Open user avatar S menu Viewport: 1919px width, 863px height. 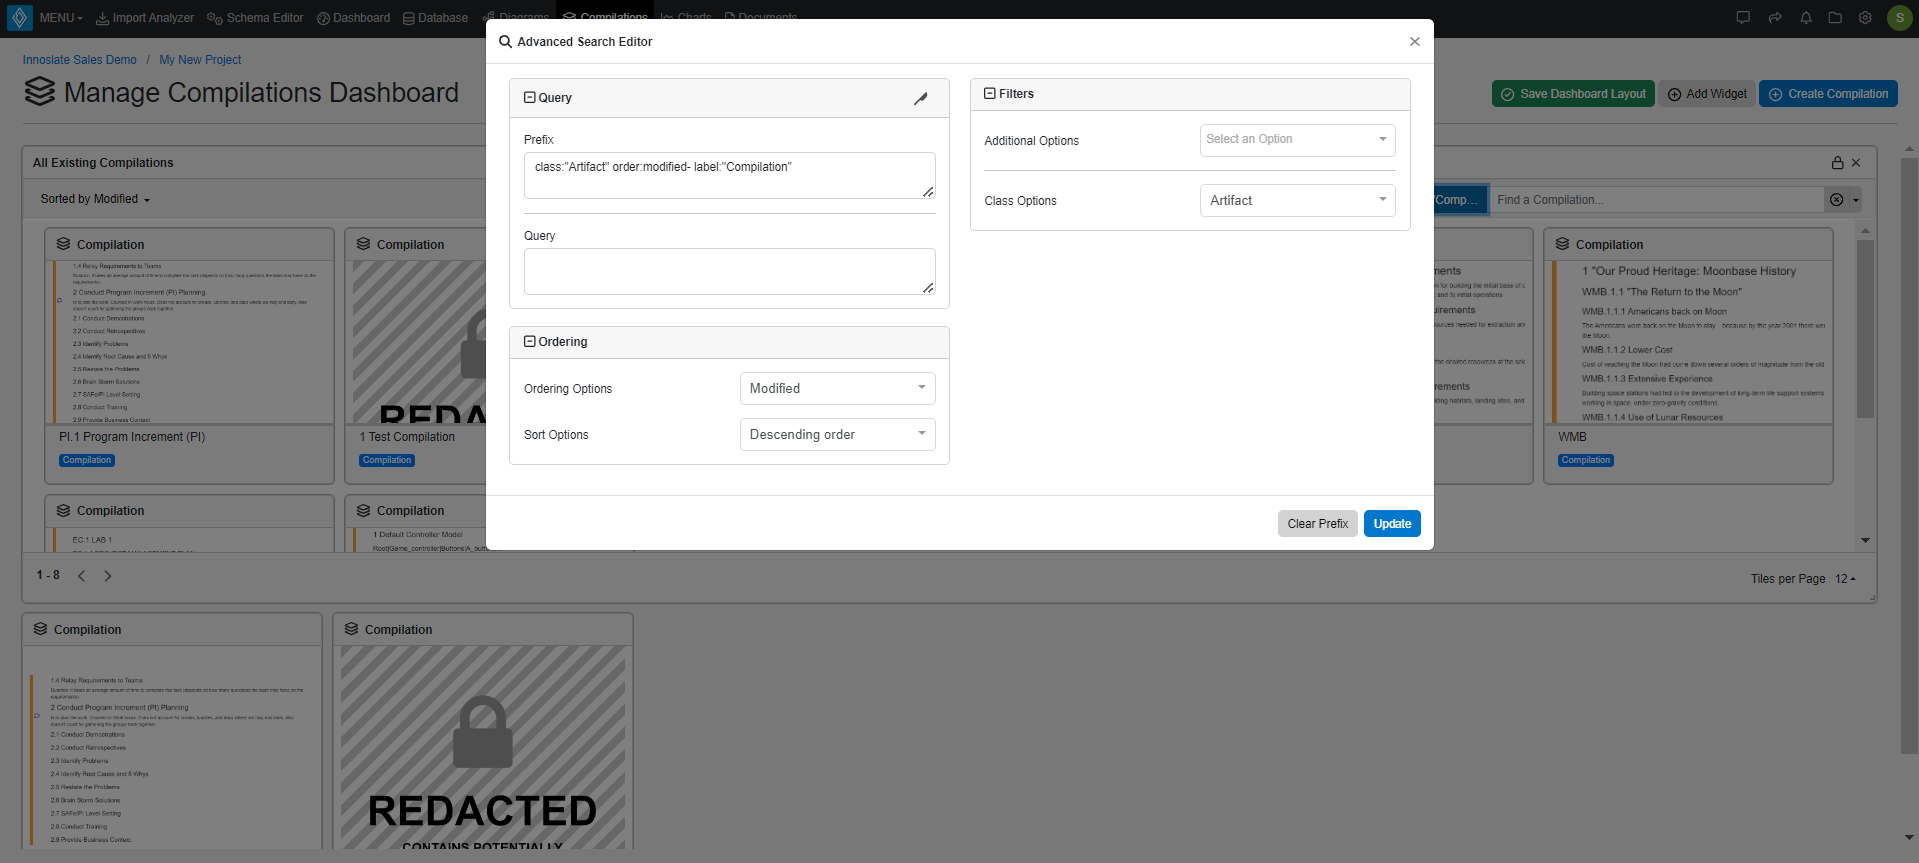pos(1899,18)
